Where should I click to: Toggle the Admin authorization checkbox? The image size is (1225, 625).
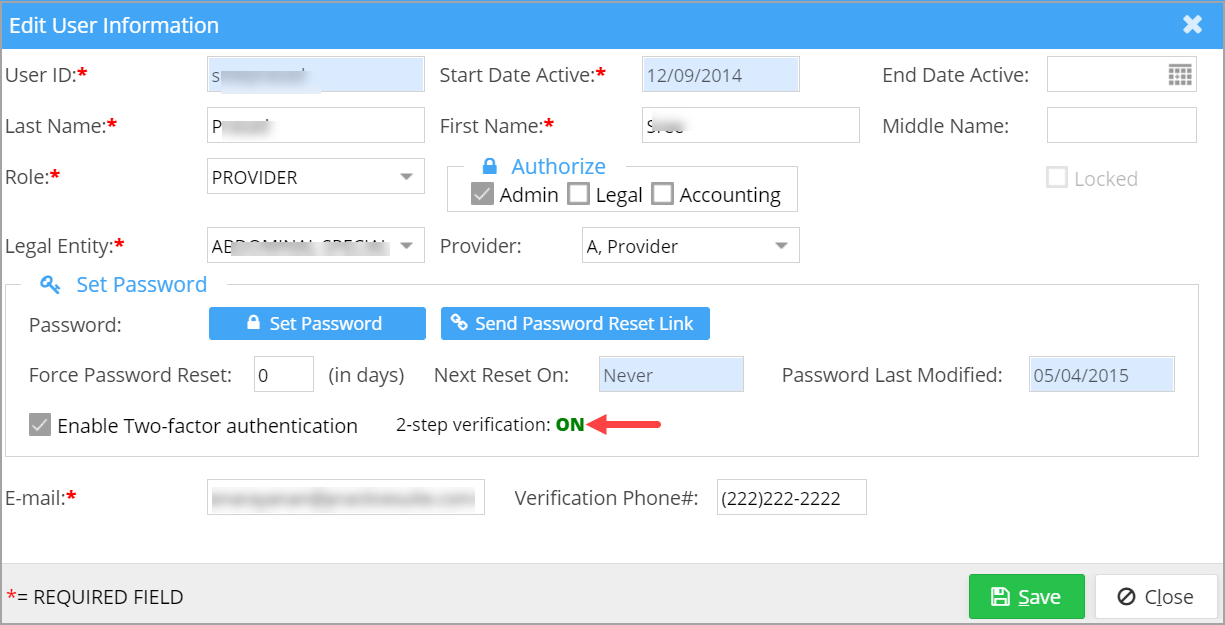click(x=482, y=195)
